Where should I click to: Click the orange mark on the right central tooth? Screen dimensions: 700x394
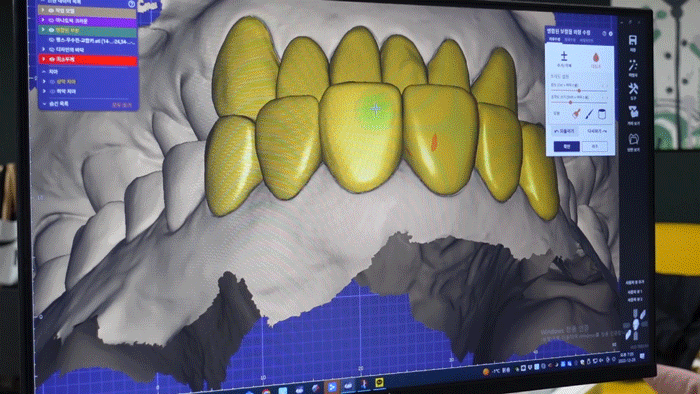434,141
